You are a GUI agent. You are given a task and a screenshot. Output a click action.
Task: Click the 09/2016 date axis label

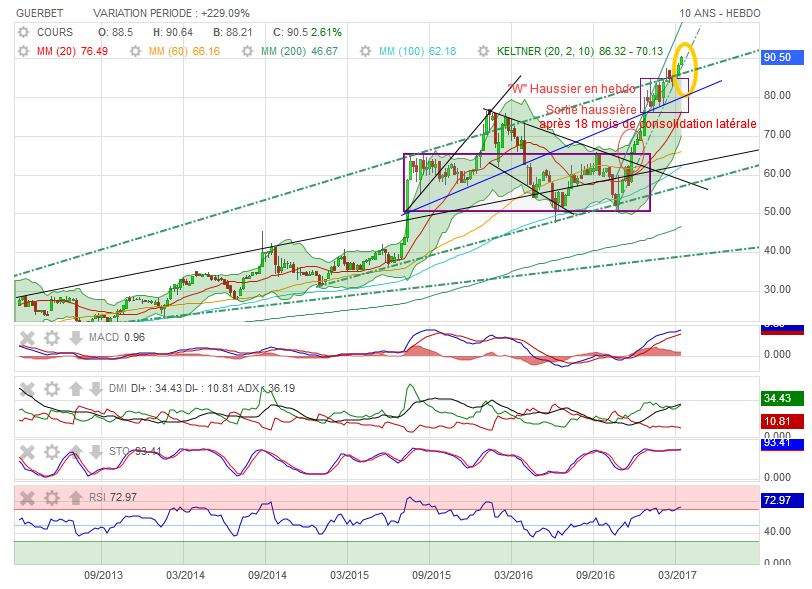click(596, 576)
